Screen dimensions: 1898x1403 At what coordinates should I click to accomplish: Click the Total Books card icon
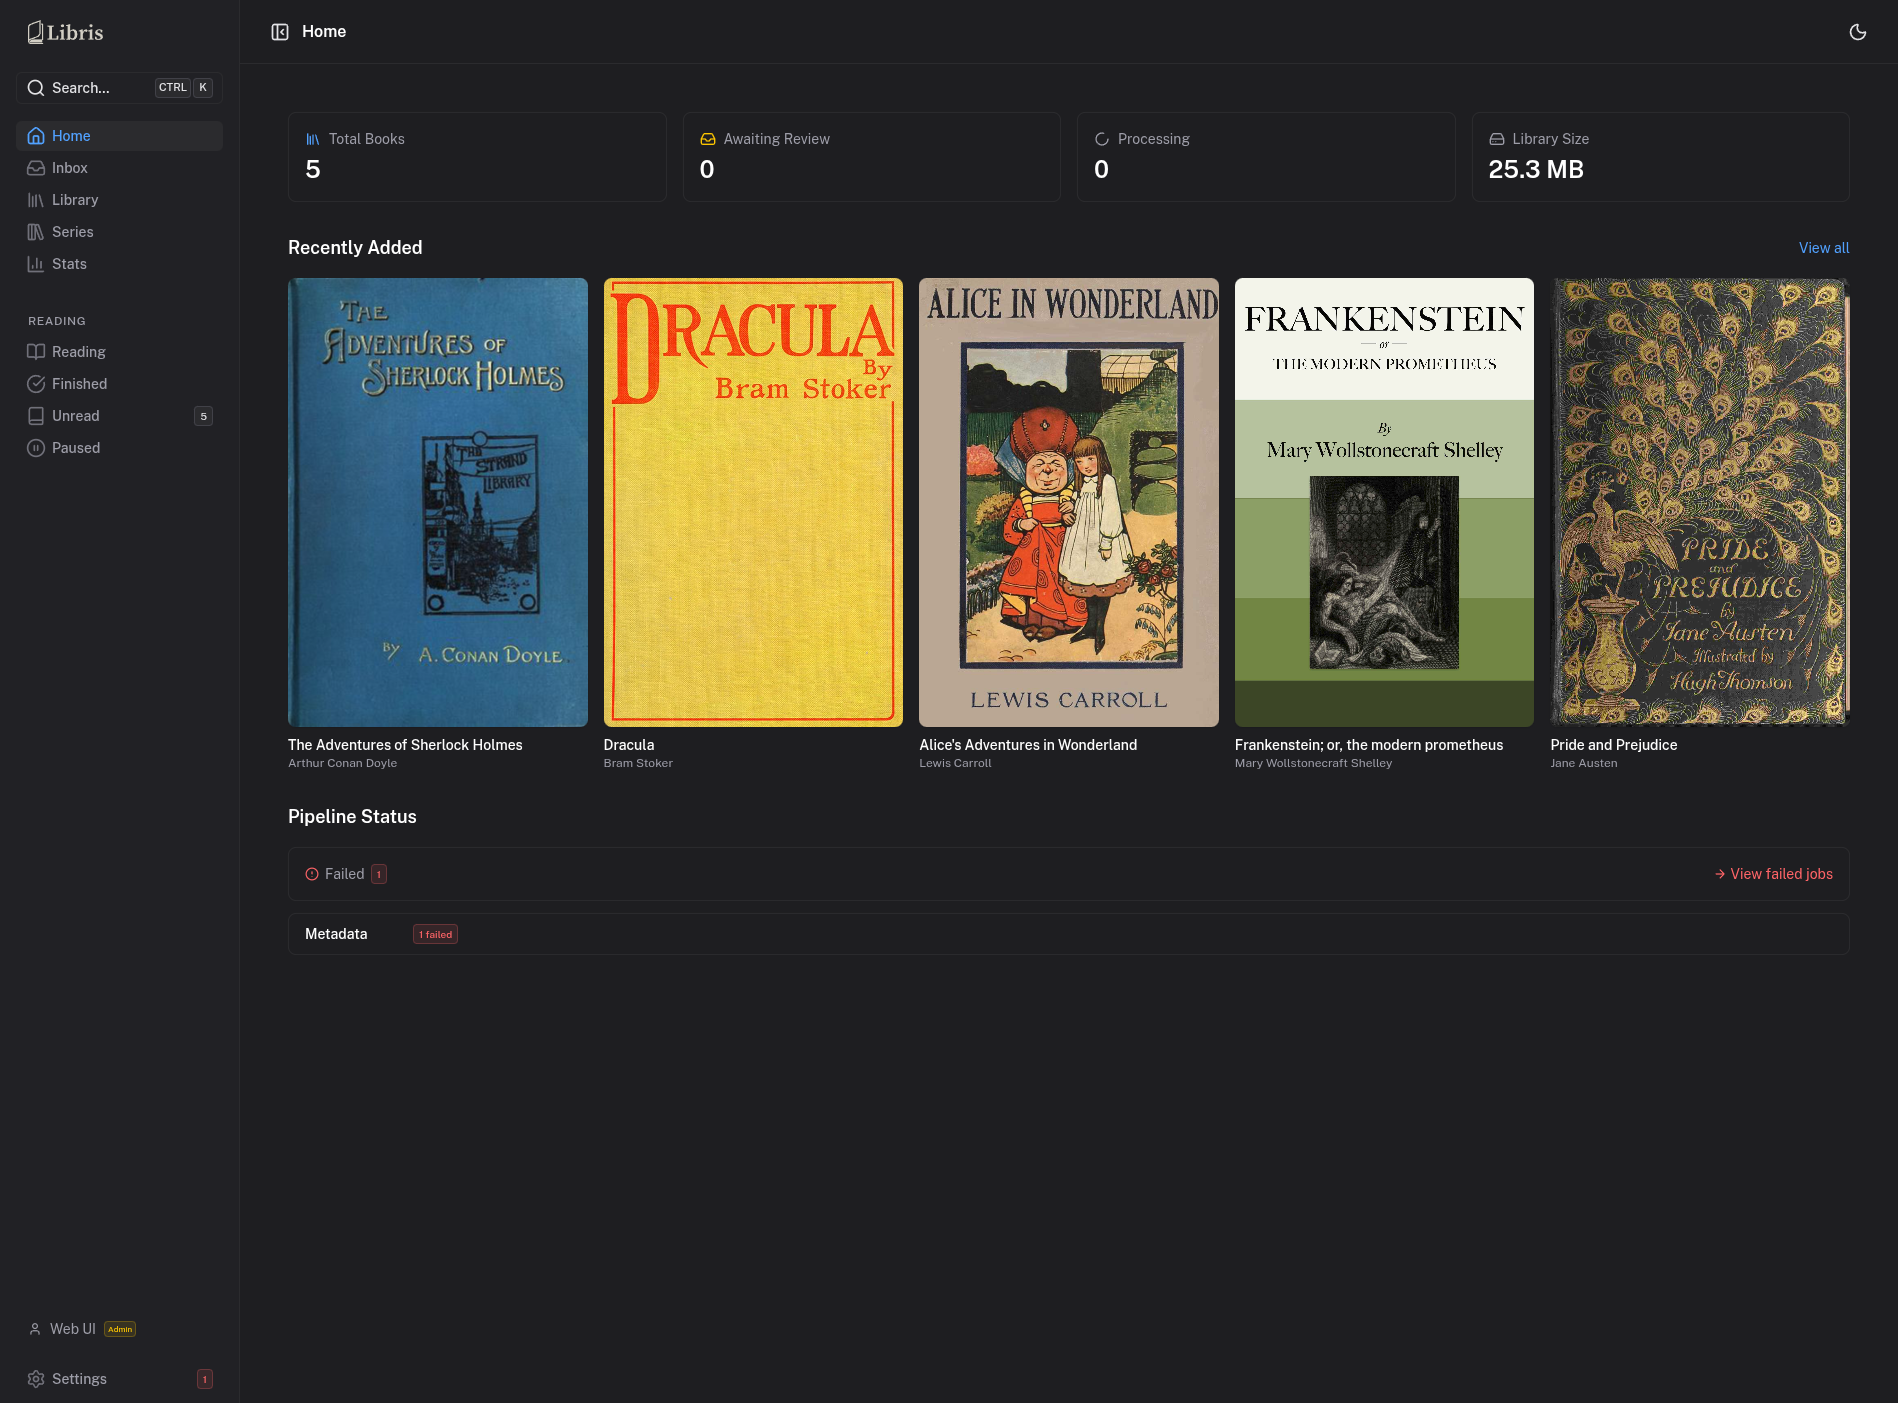[313, 139]
